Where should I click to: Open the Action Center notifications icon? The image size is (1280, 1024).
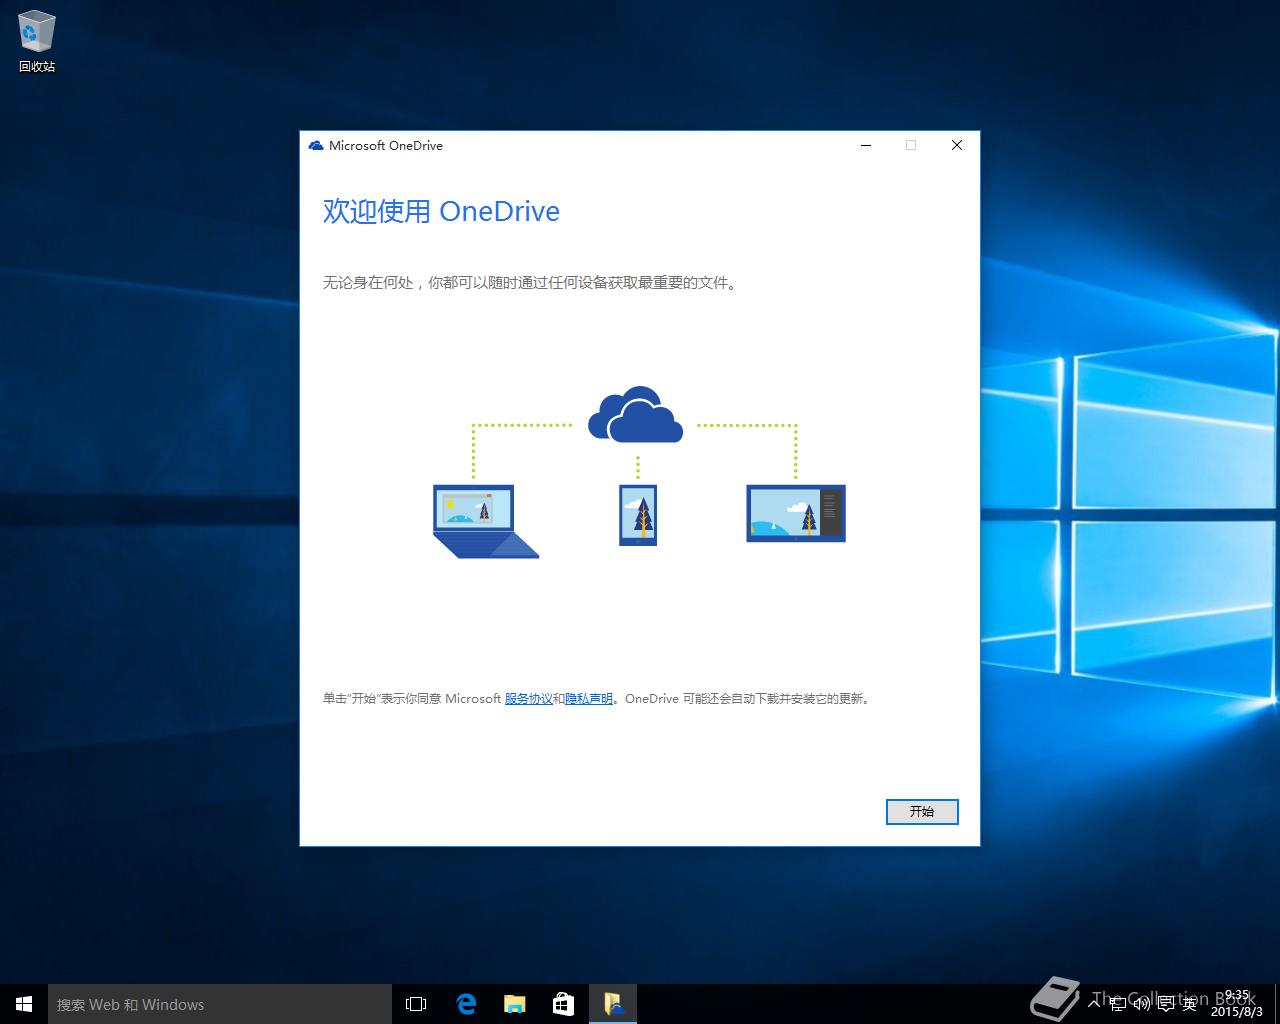1166,1004
